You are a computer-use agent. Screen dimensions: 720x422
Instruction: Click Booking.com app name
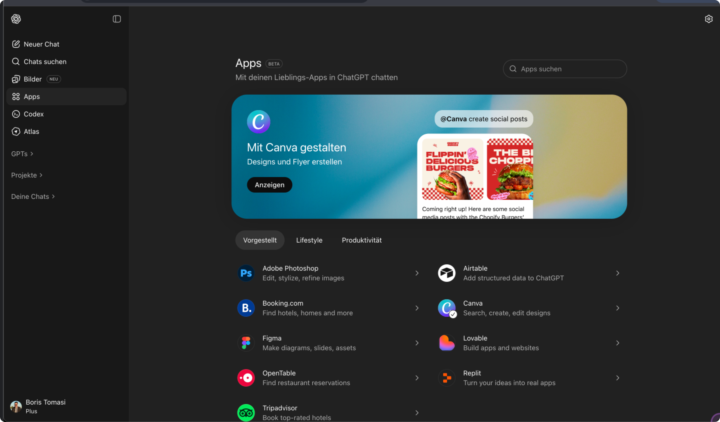click(283, 303)
